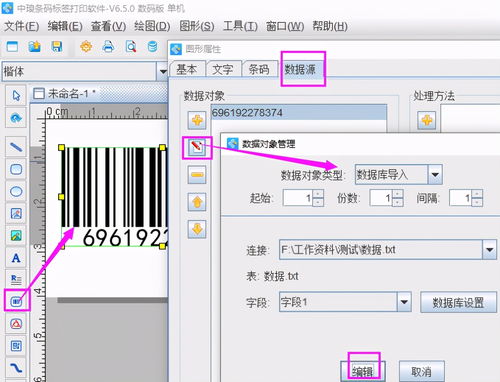Add a new data object plus icon
Viewport: 500px width, 382px height.
click(197, 120)
